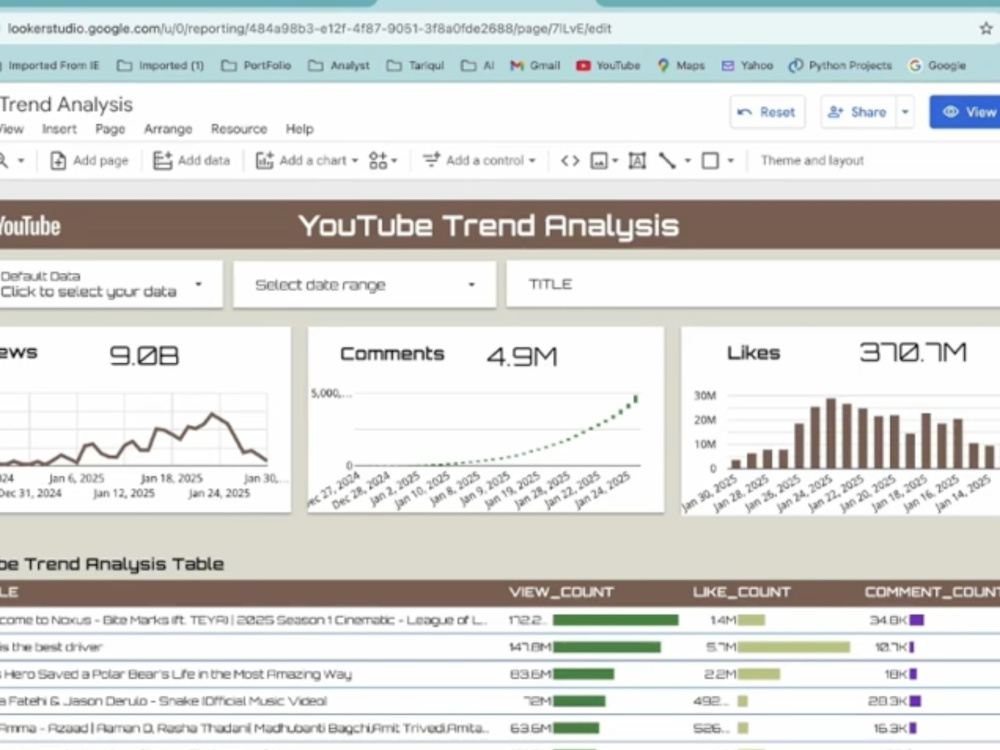Expand the line tool dropdown arrow
The image size is (1000, 750).
click(688, 161)
